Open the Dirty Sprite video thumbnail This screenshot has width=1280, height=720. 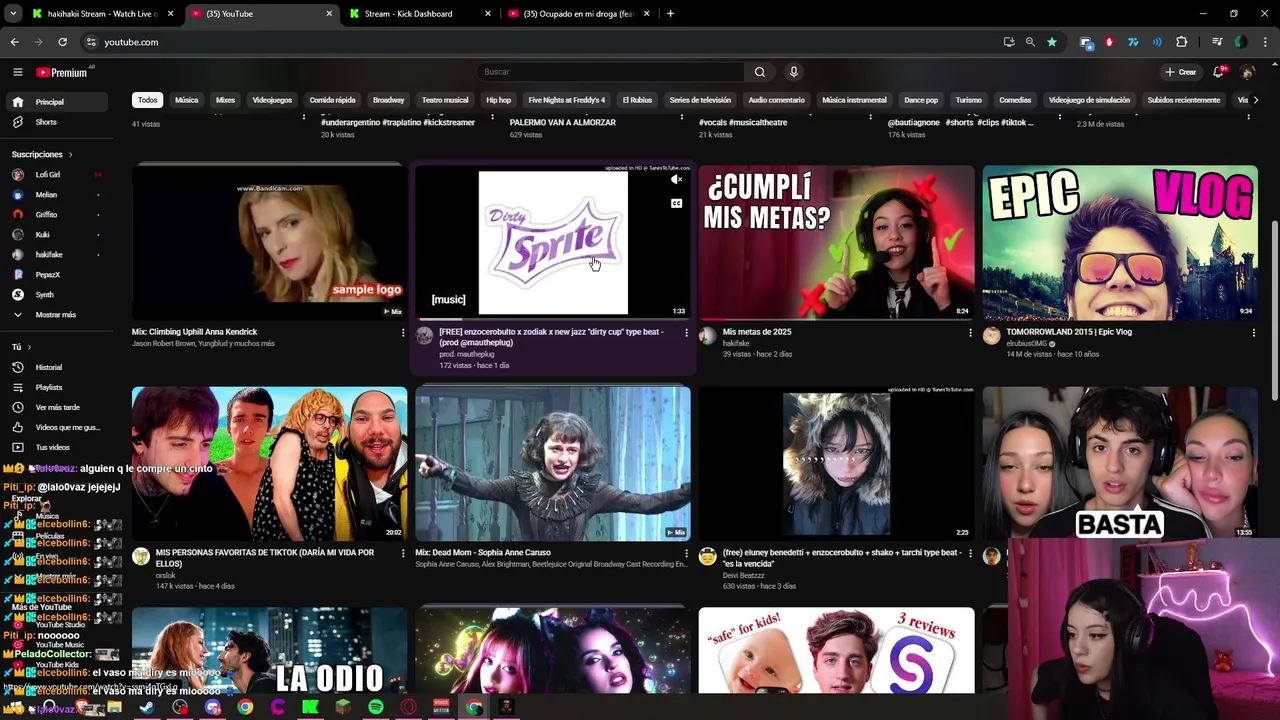tap(553, 243)
